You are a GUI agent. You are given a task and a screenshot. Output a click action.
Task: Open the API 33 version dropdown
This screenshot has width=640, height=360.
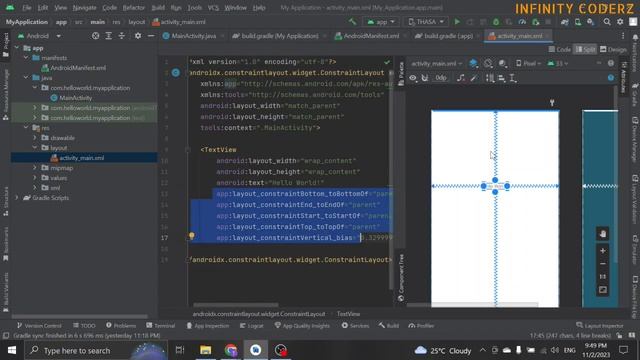coord(558,63)
